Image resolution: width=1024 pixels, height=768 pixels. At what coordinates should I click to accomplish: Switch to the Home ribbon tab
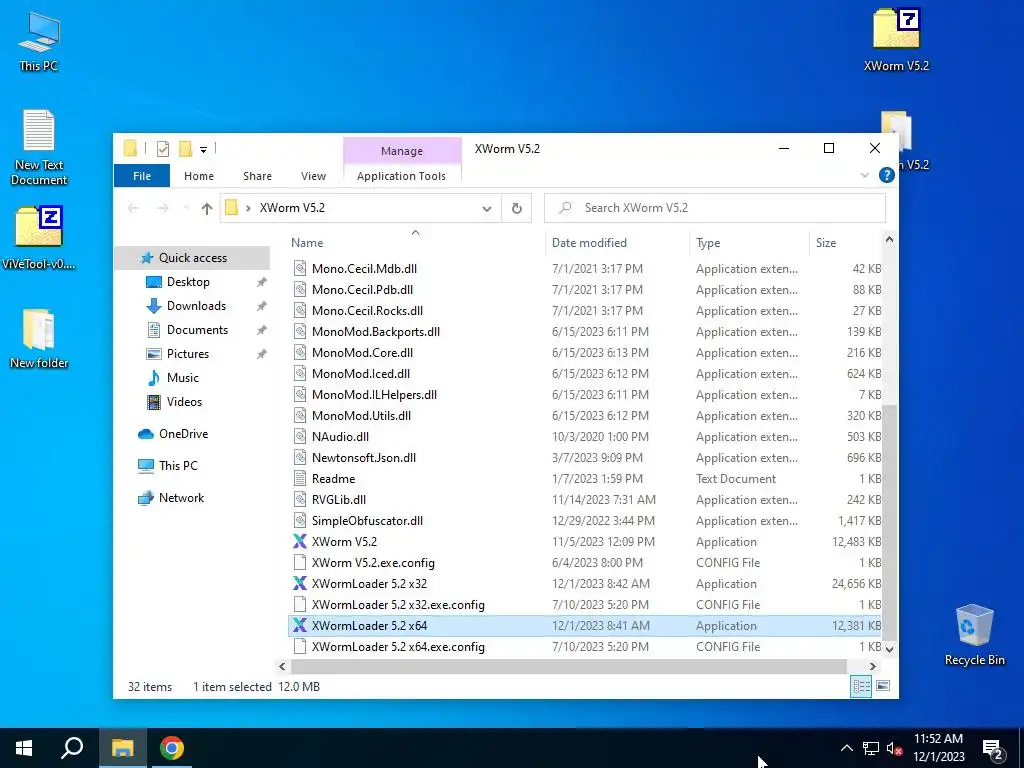click(x=199, y=176)
